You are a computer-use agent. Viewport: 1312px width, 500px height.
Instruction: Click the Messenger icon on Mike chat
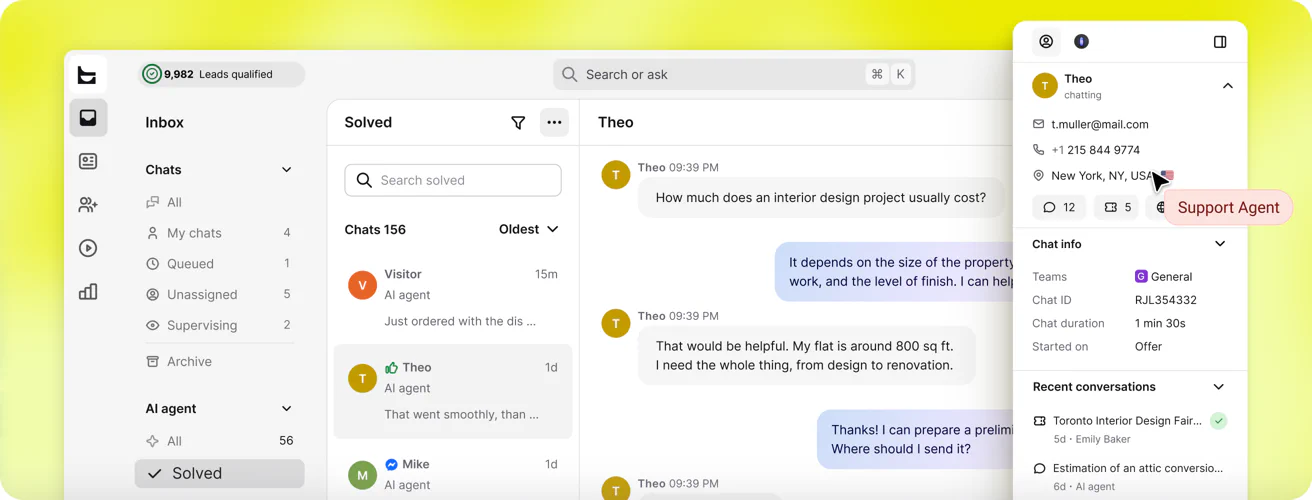(391, 465)
